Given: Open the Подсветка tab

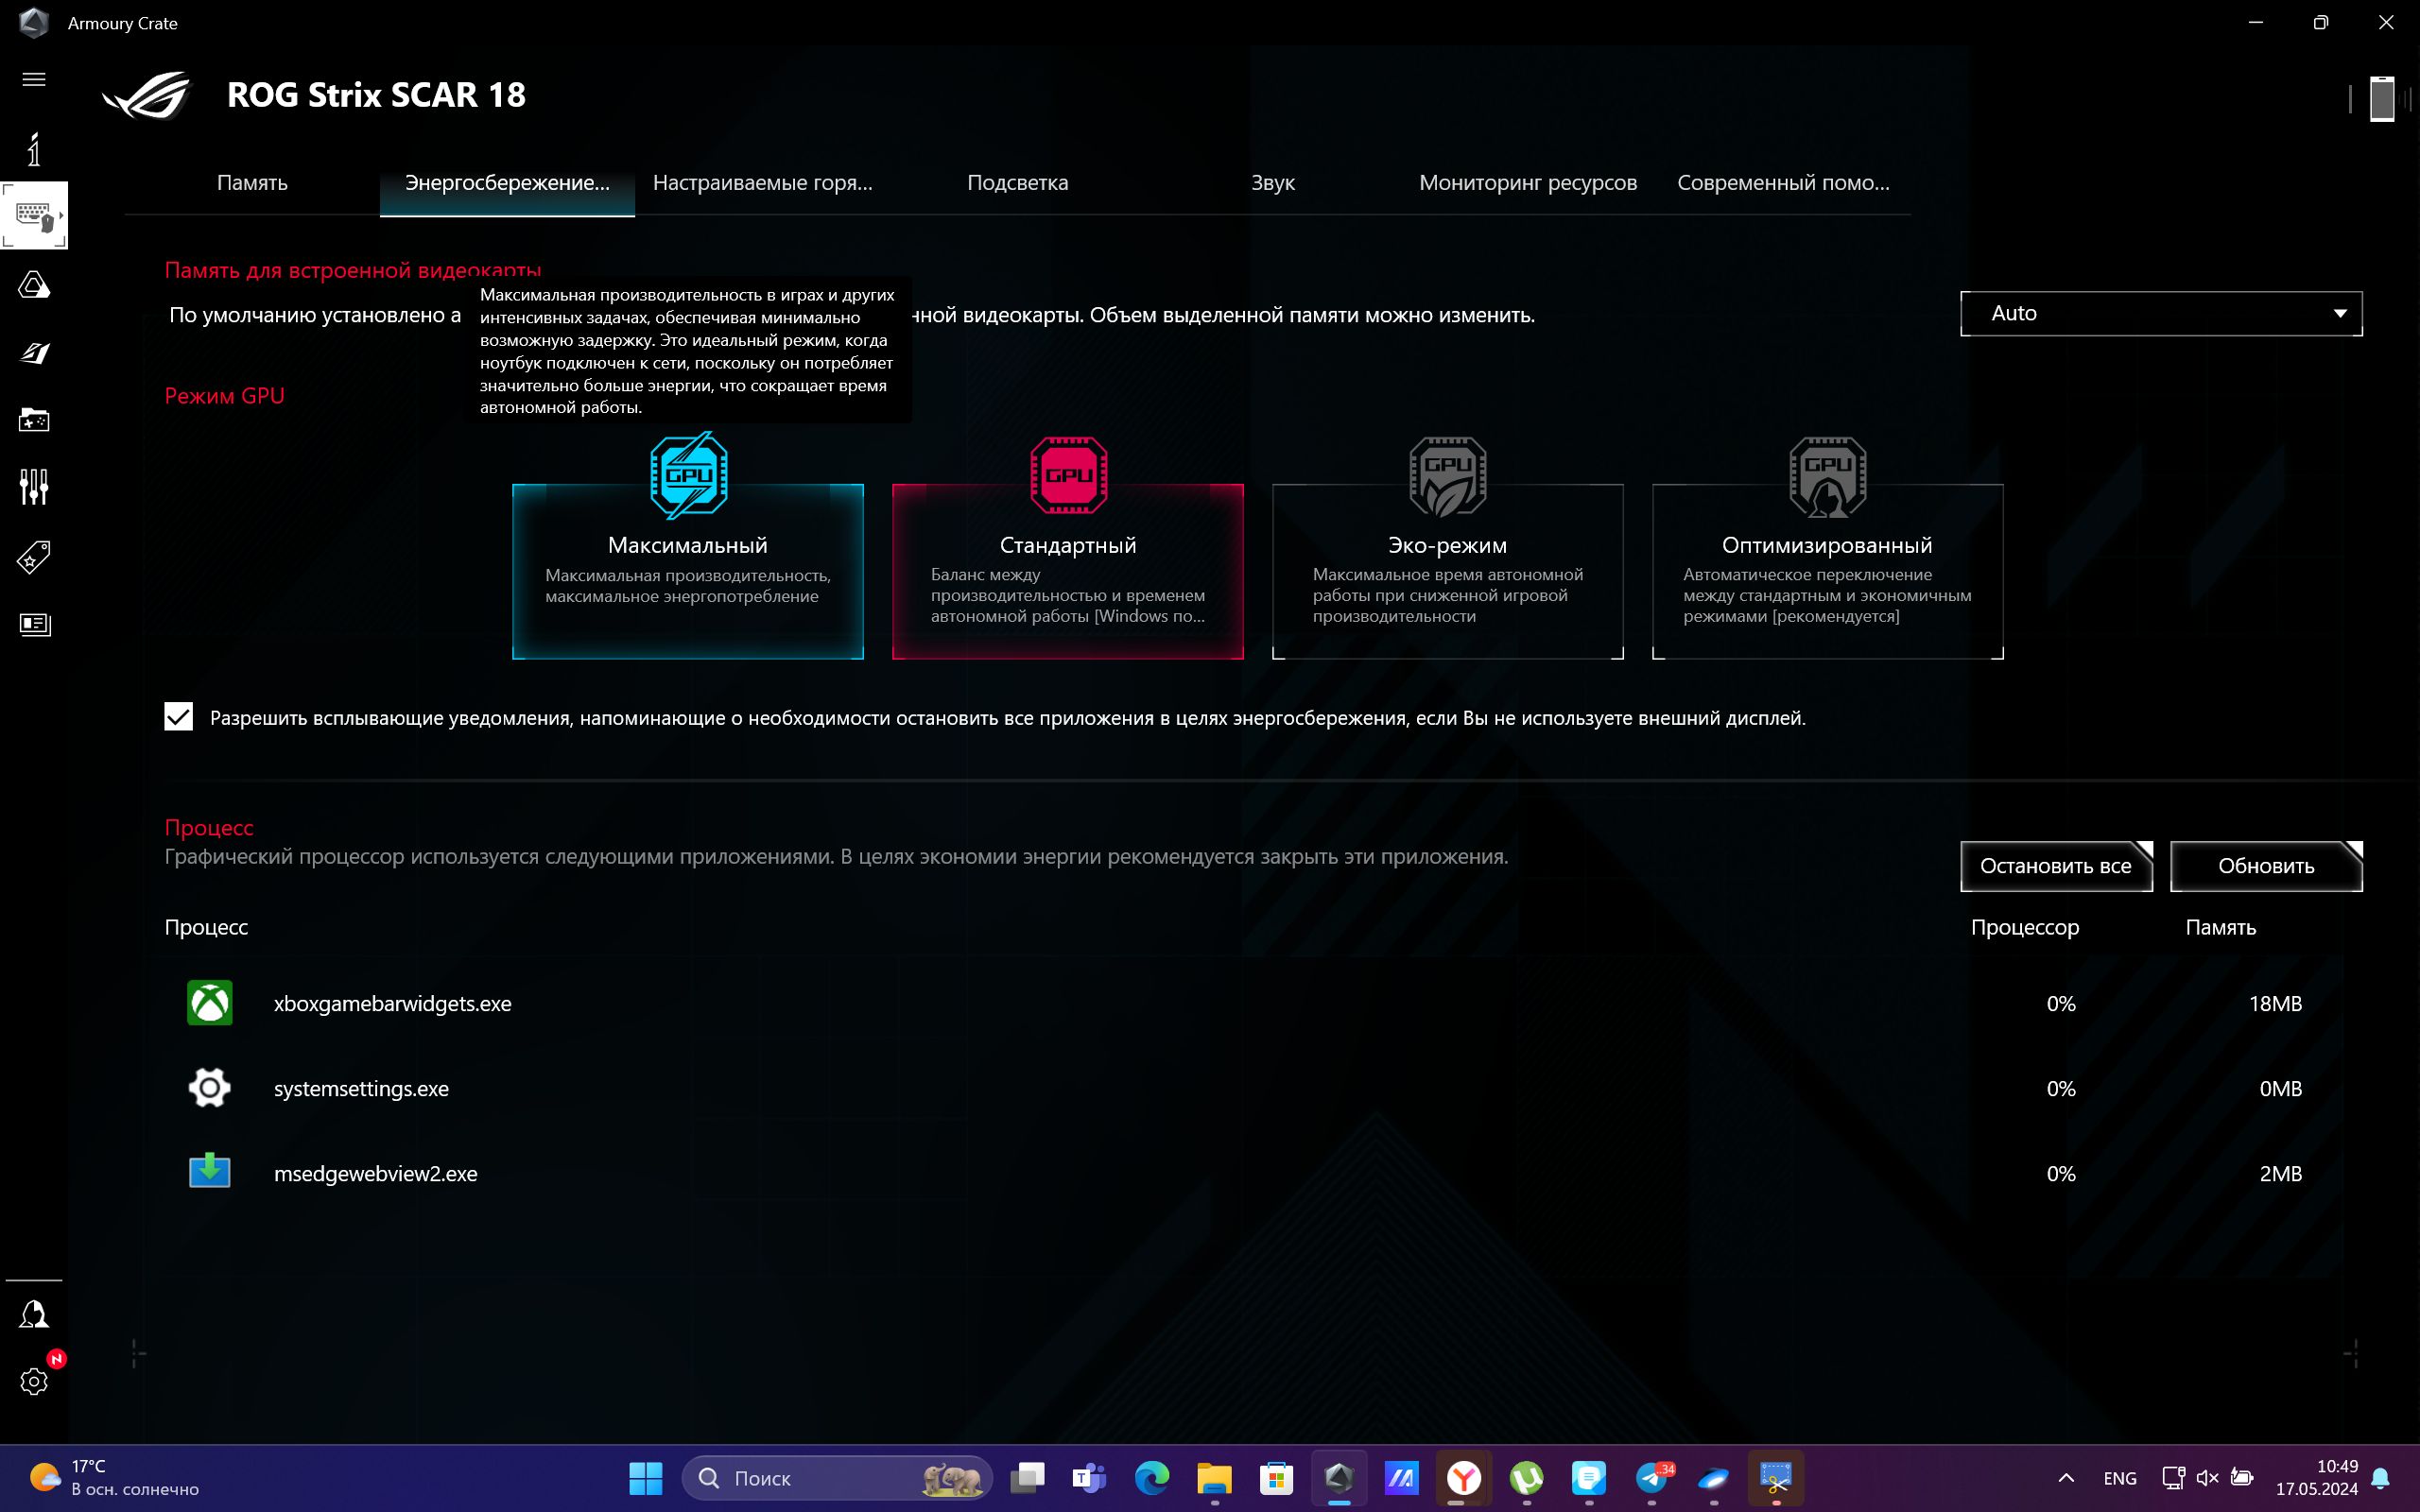Looking at the screenshot, I should pyautogui.click(x=1018, y=183).
